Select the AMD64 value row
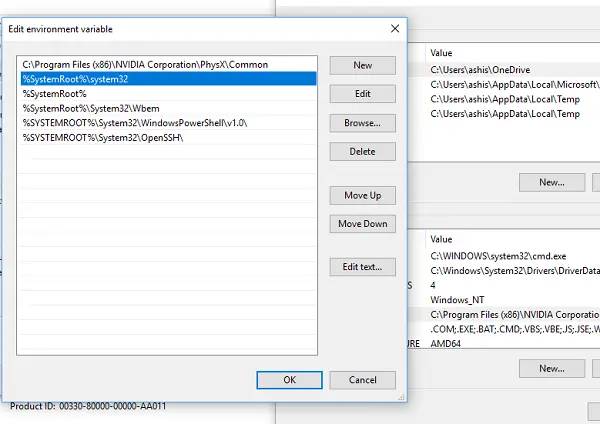 (x=445, y=343)
